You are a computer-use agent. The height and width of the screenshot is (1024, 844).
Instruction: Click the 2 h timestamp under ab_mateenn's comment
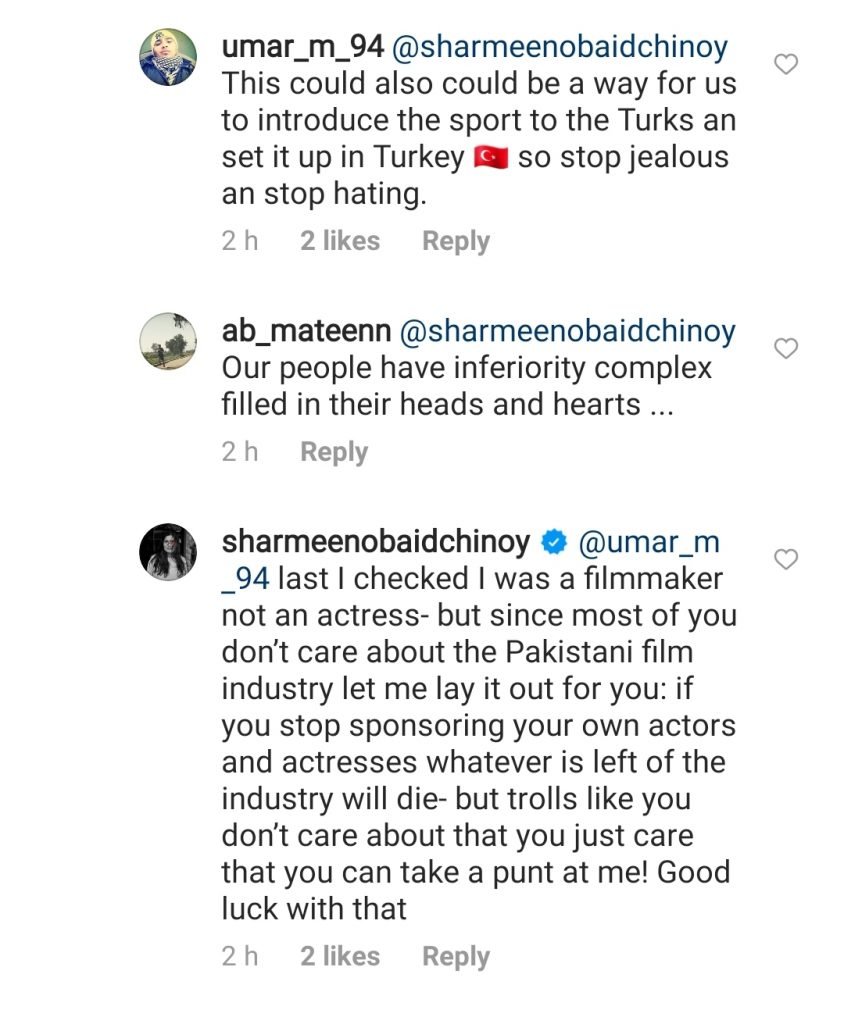240,452
